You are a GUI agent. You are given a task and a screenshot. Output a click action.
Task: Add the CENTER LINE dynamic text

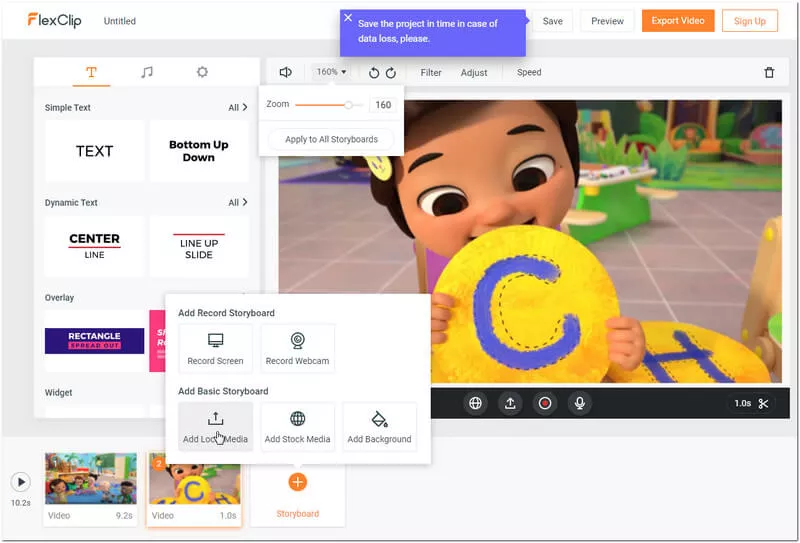pyautogui.click(x=94, y=246)
